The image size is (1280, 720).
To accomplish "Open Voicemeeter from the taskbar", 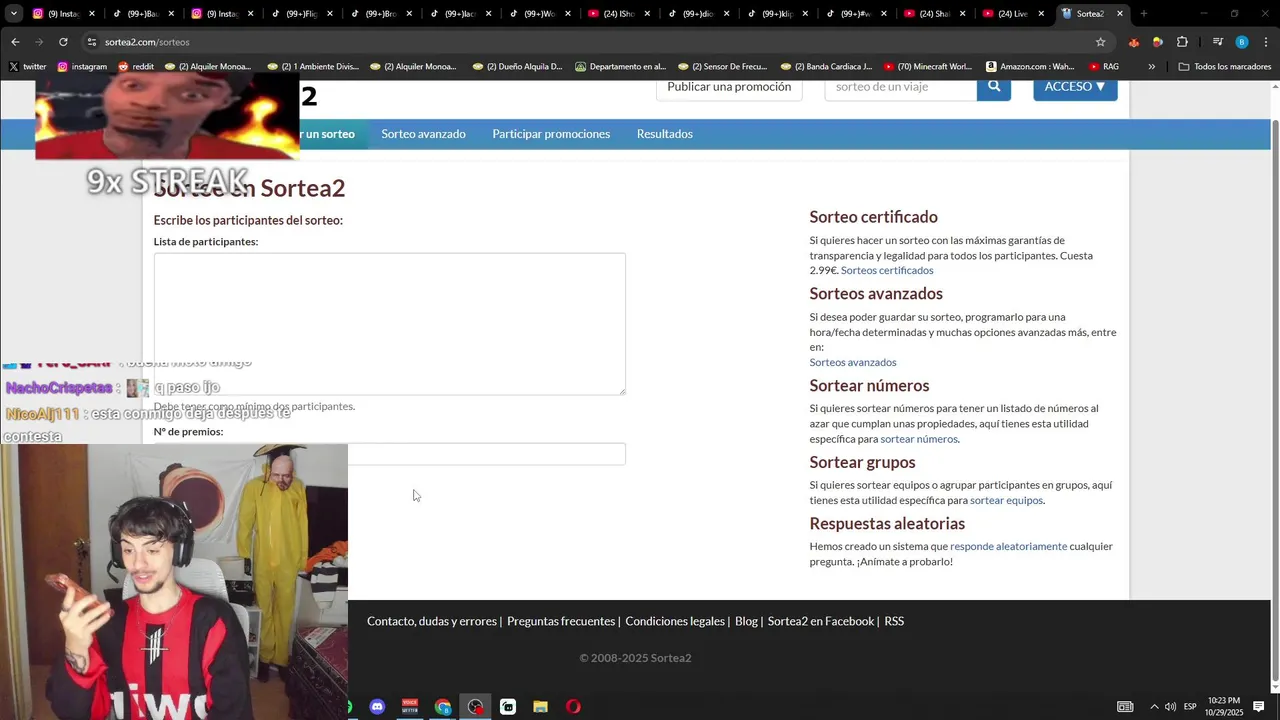I will [410, 707].
